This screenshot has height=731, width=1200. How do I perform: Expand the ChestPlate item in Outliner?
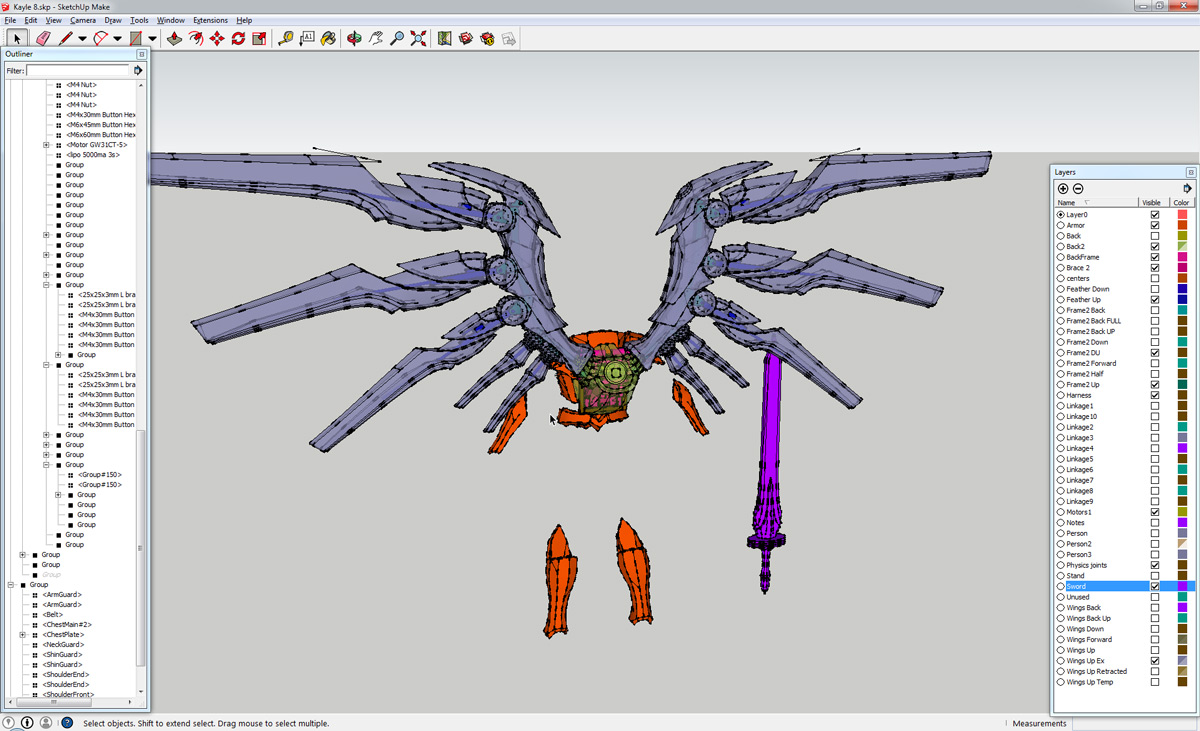click(x=22, y=635)
